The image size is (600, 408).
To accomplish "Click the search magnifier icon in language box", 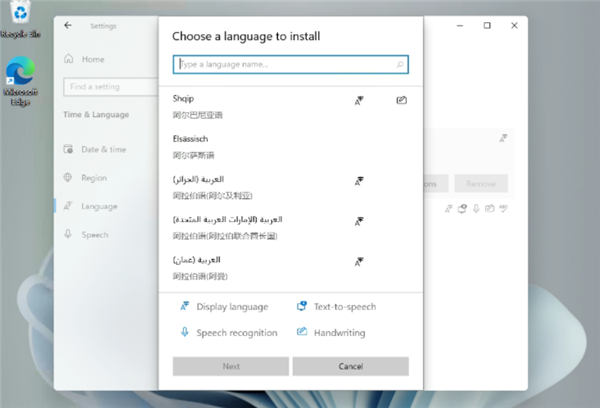I will click(x=400, y=64).
